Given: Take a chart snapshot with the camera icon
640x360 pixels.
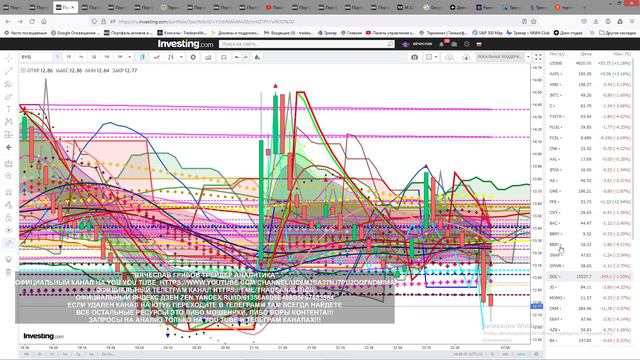Looking at the screenshot, I should (x=414, y=57).
